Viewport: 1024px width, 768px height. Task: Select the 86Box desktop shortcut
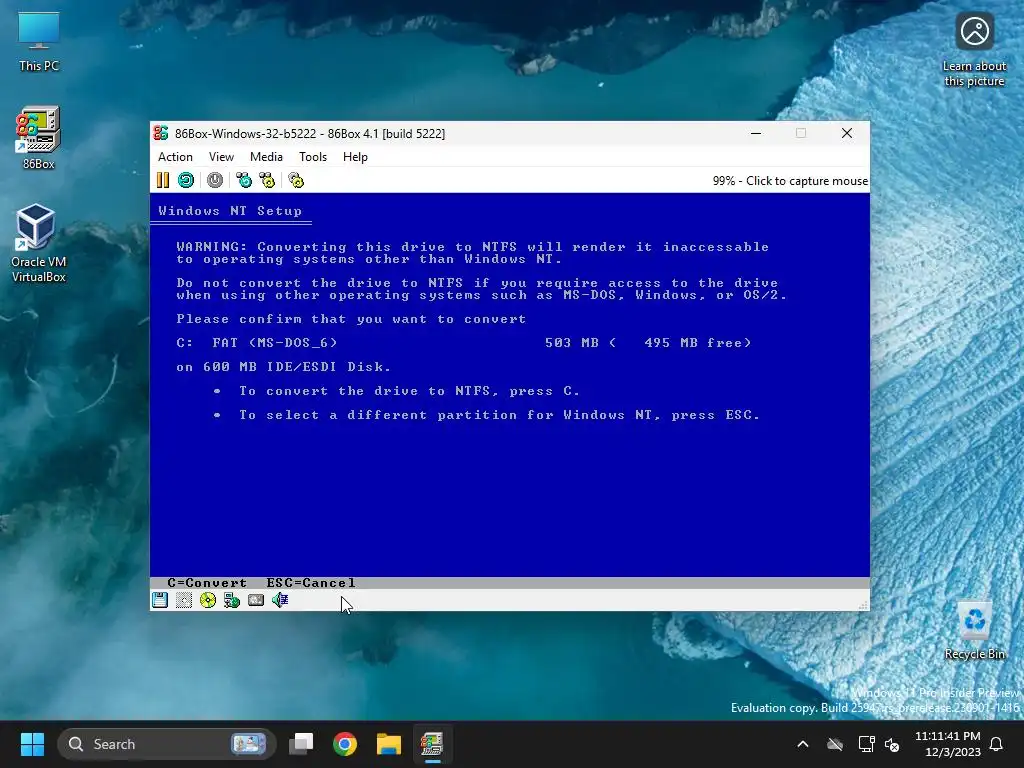39,138
